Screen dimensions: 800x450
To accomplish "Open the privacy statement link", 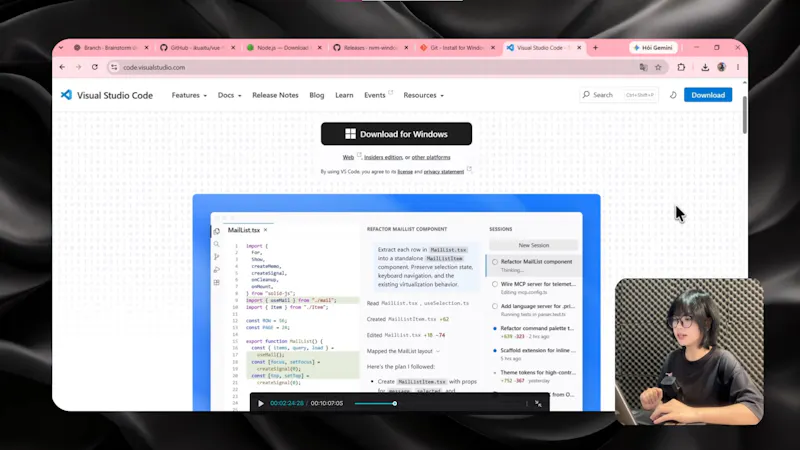I will pyautogui.click(x=444, y=172).
